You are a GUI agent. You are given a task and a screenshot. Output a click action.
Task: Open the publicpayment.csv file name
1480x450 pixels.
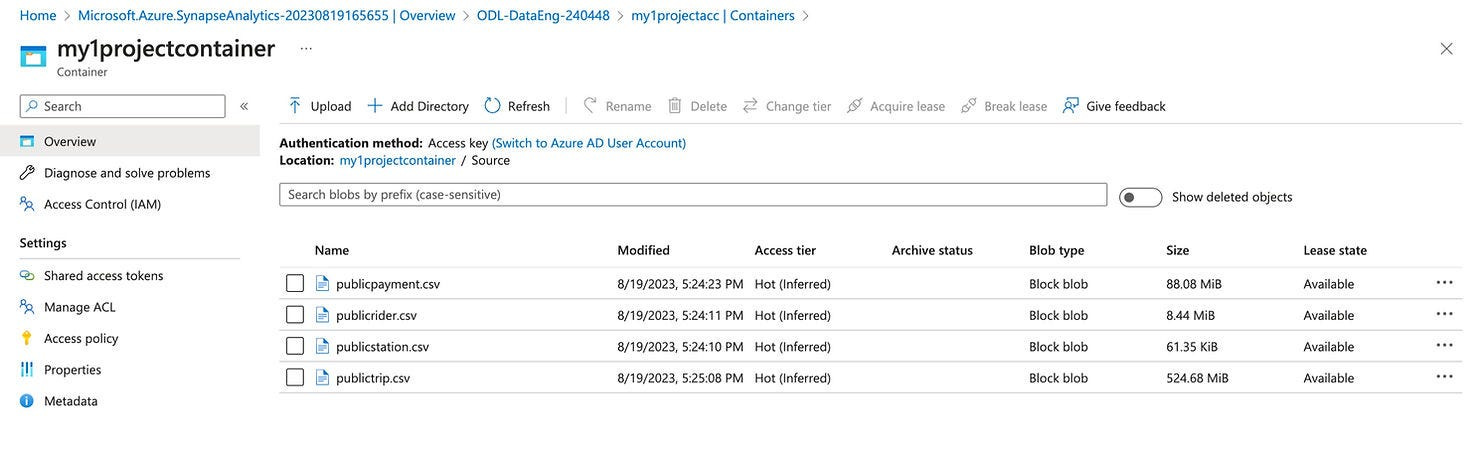[x=388, y=284]
